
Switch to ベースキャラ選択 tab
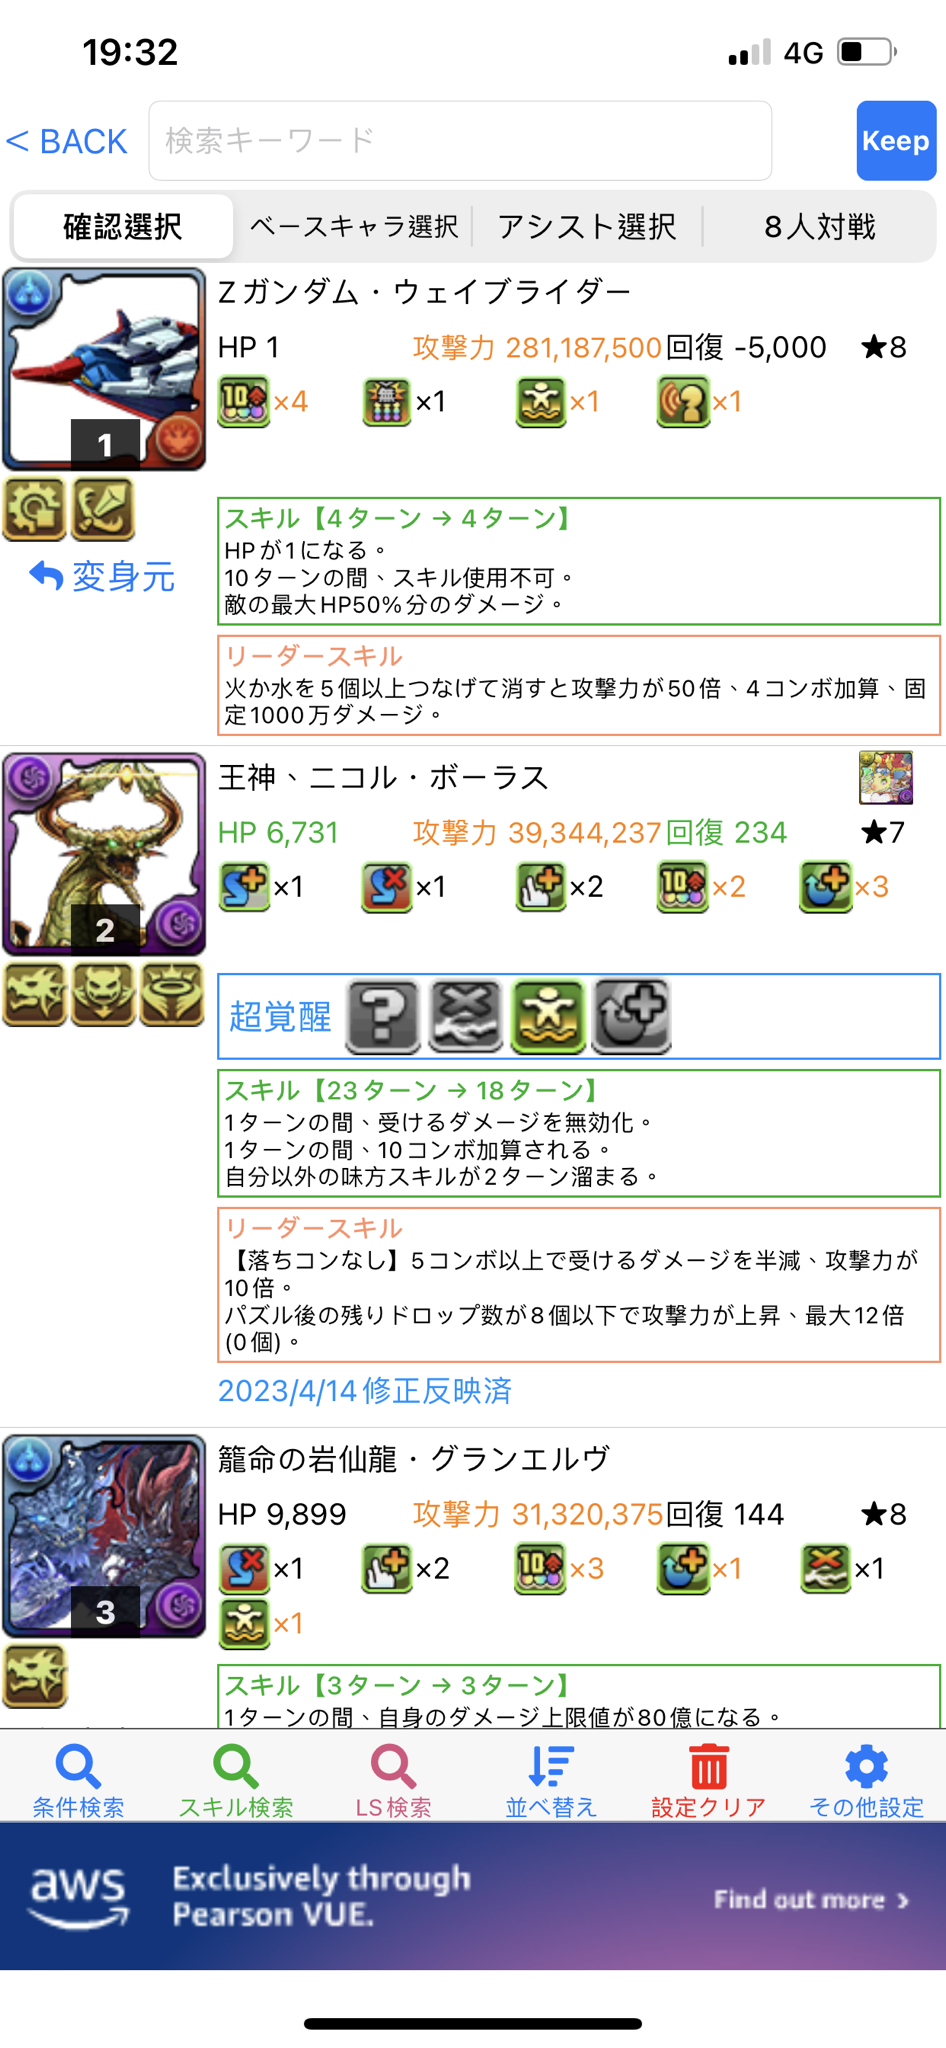(x=353, y=227)
